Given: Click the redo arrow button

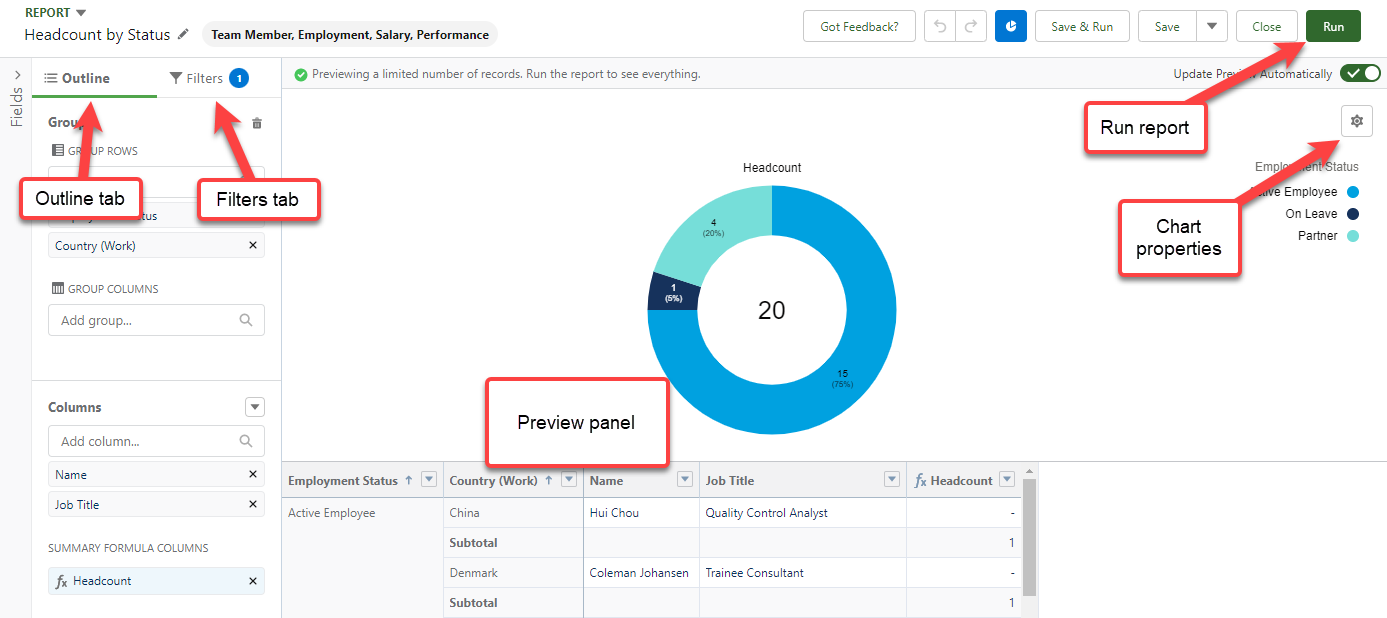Looking at the screenshot, I should pyautogui.click(x=970, y=27).
